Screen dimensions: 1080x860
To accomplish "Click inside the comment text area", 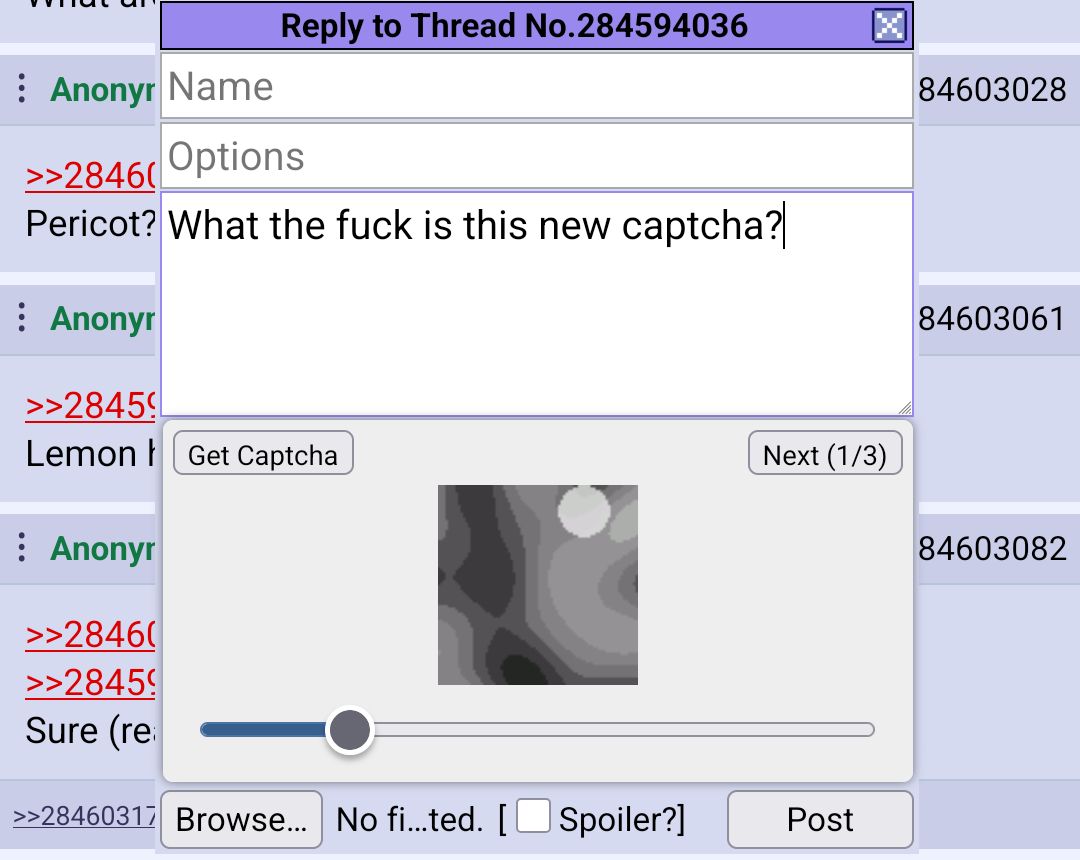I will [x=537, y=304].
